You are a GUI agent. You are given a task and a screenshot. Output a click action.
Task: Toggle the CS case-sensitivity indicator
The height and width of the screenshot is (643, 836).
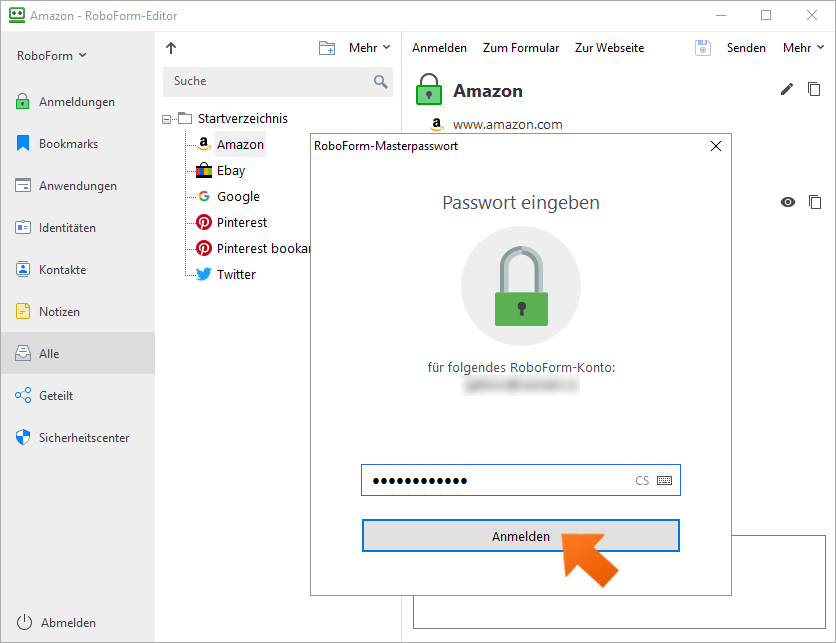[642, 480]
